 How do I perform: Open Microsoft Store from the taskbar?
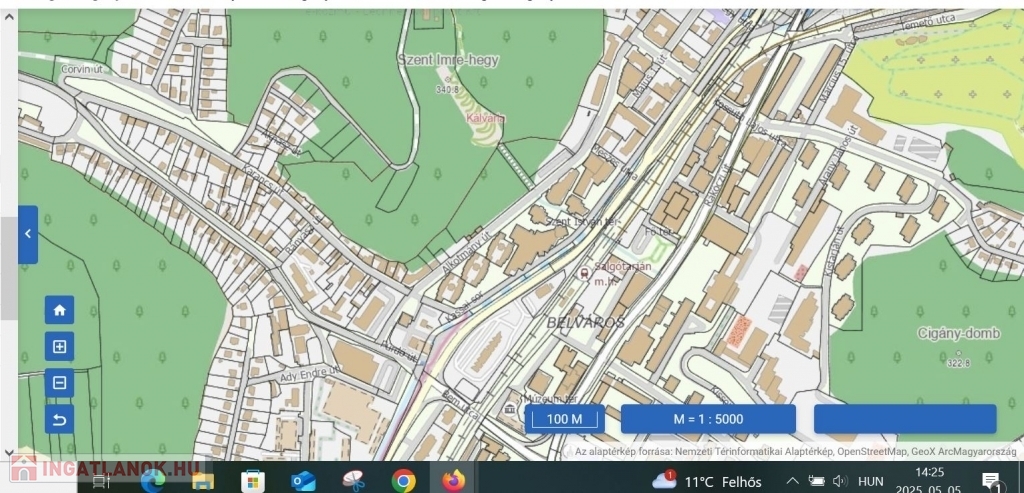point(253,481)
